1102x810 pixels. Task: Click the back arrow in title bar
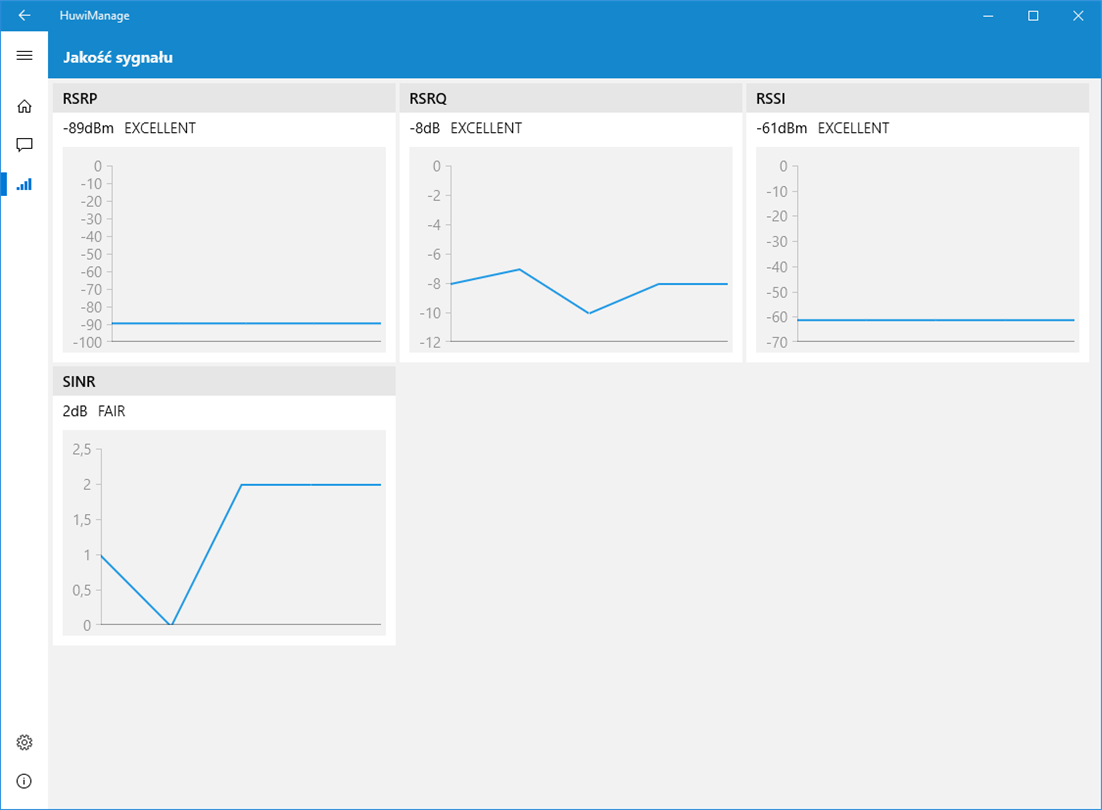point(25,15)
